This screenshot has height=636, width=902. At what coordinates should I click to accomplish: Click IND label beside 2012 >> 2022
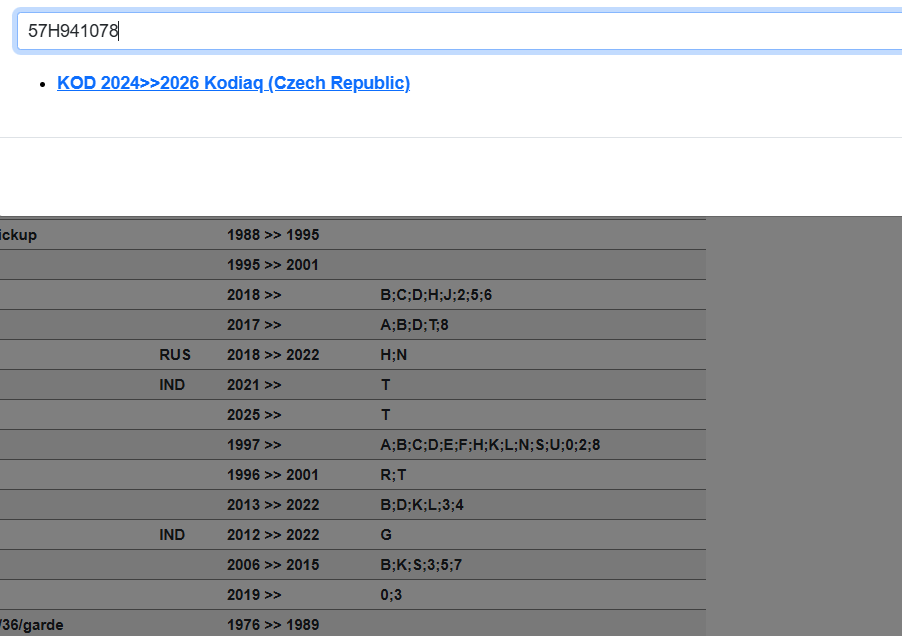172,535
